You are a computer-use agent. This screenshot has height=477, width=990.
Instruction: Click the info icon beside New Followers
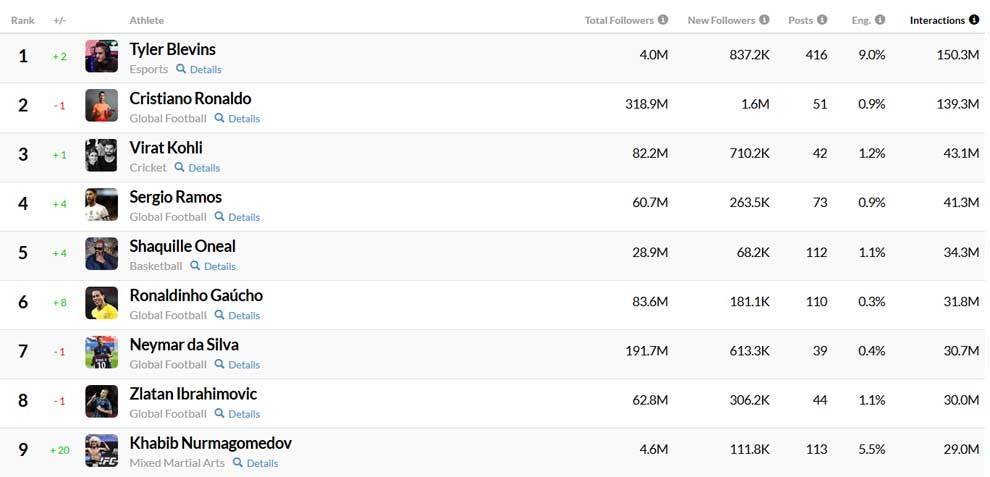[x=764, y=20]
